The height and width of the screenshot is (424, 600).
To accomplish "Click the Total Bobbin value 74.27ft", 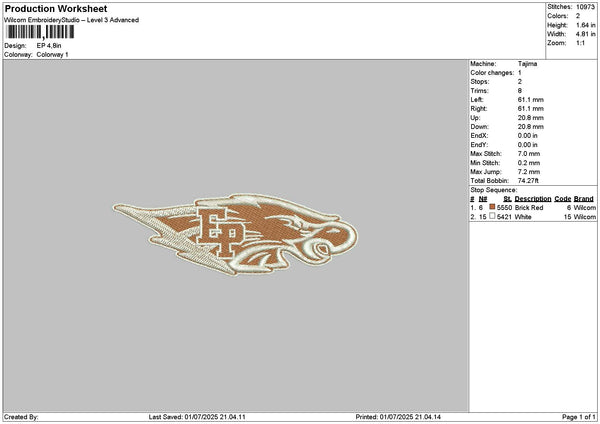I will [x=528, y=181].
